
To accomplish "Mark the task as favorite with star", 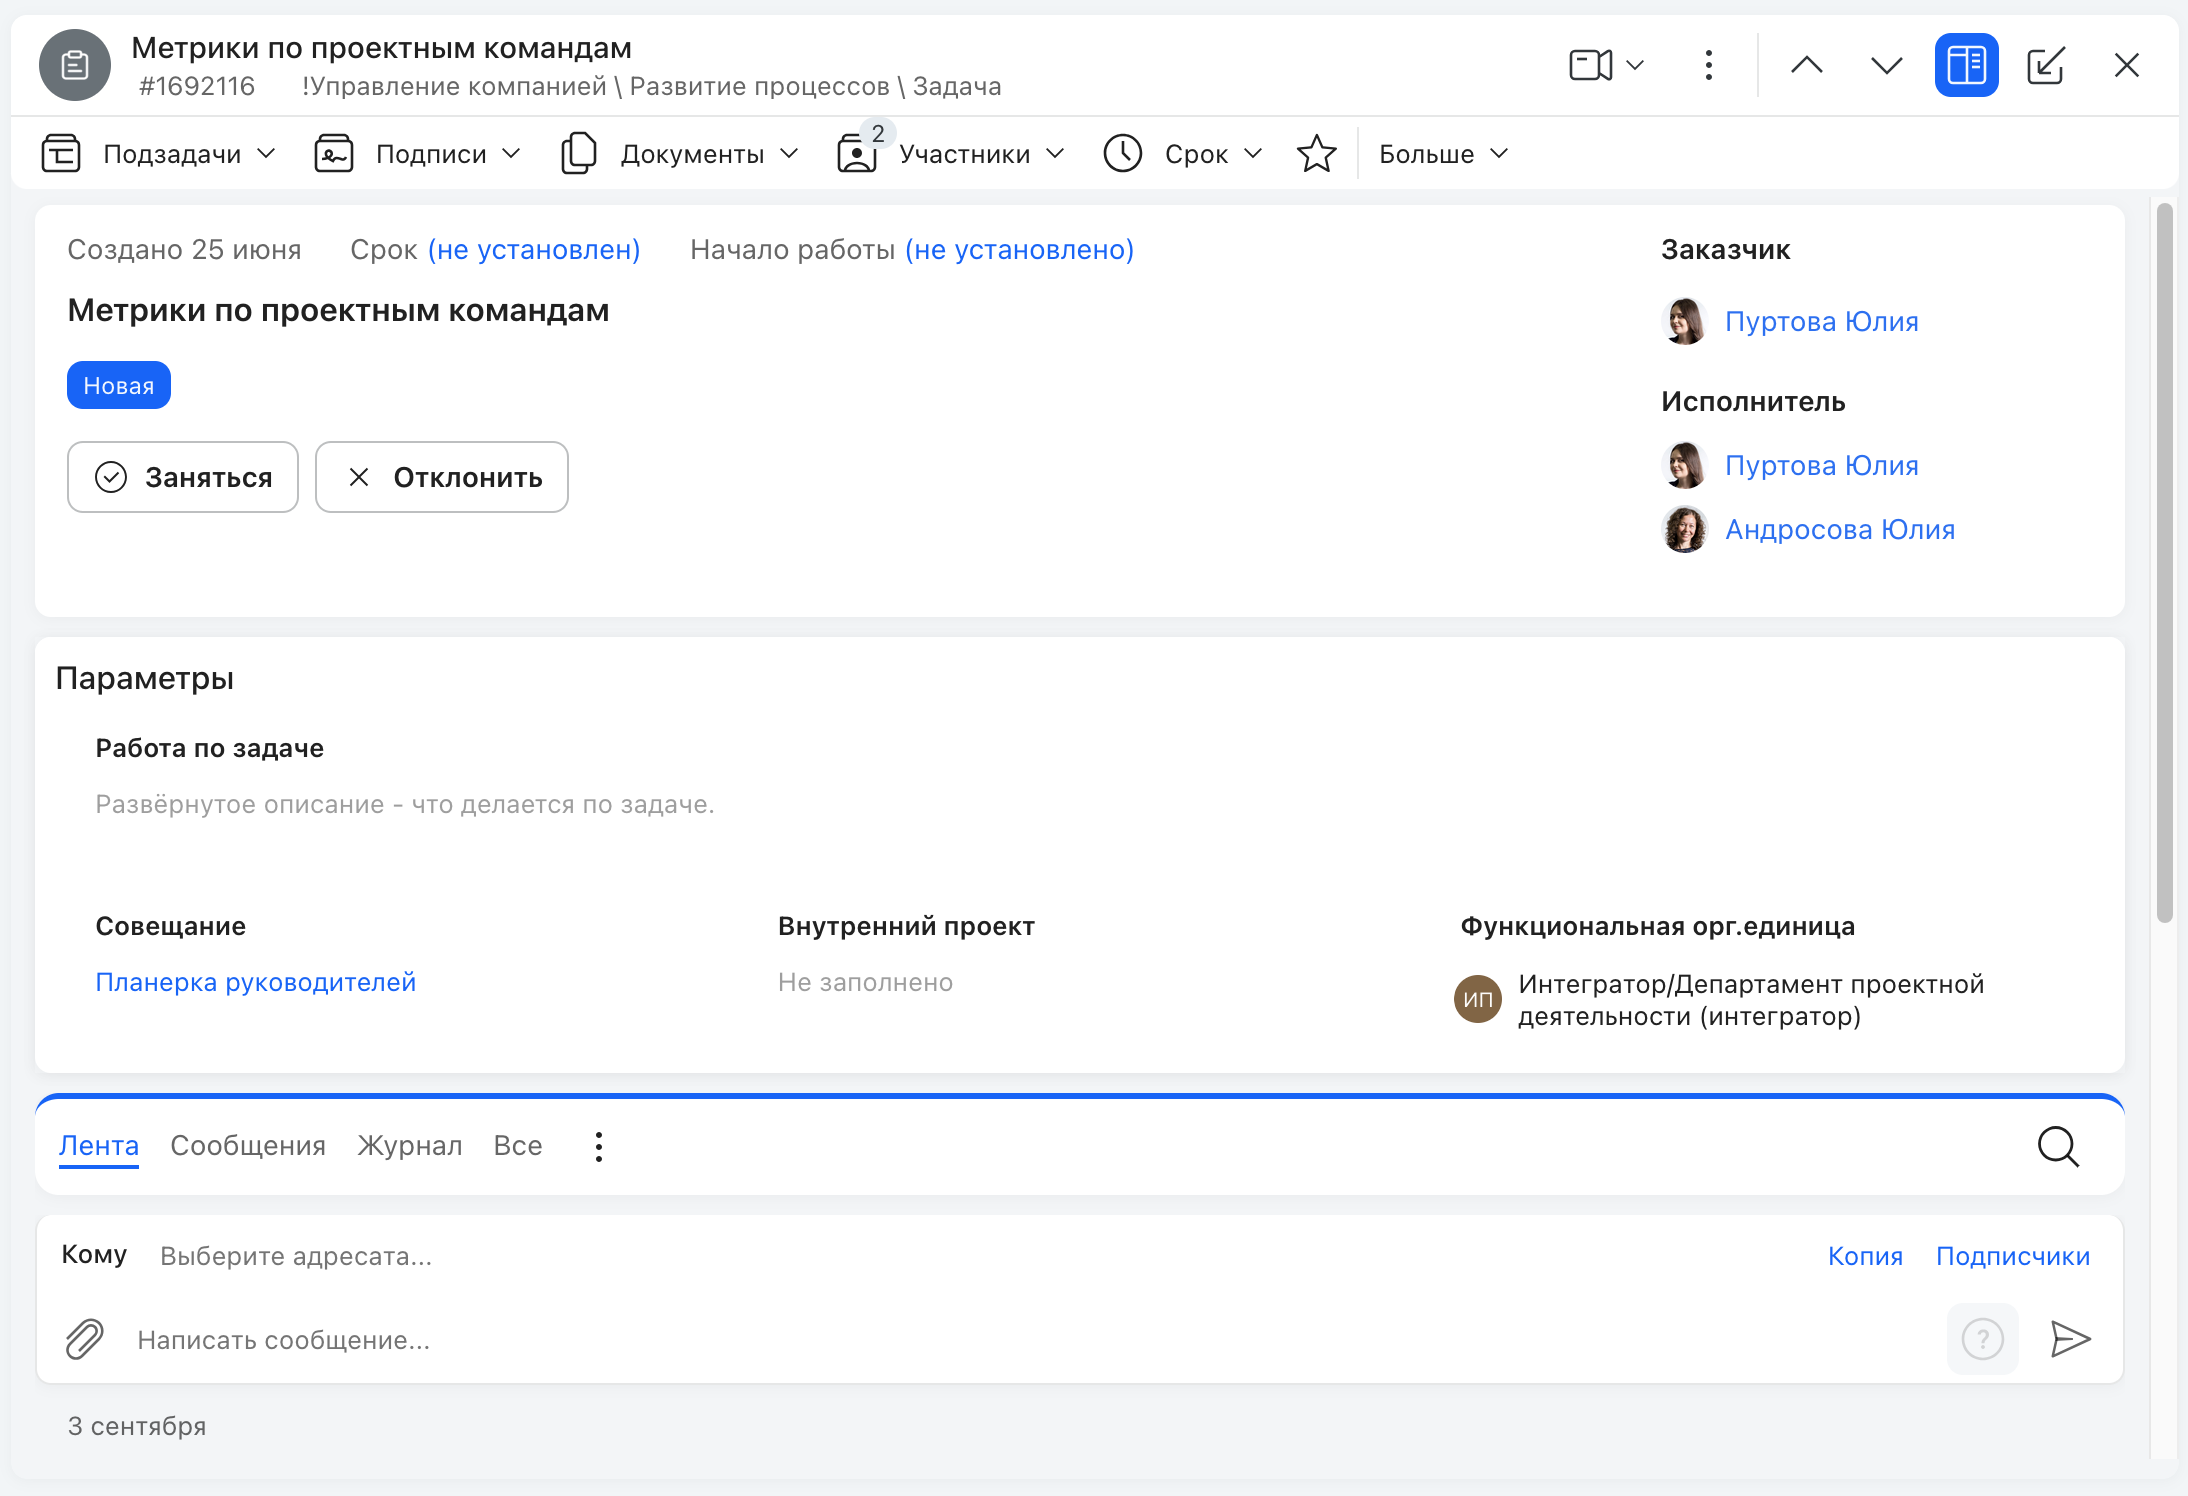I will (1317, 154).
